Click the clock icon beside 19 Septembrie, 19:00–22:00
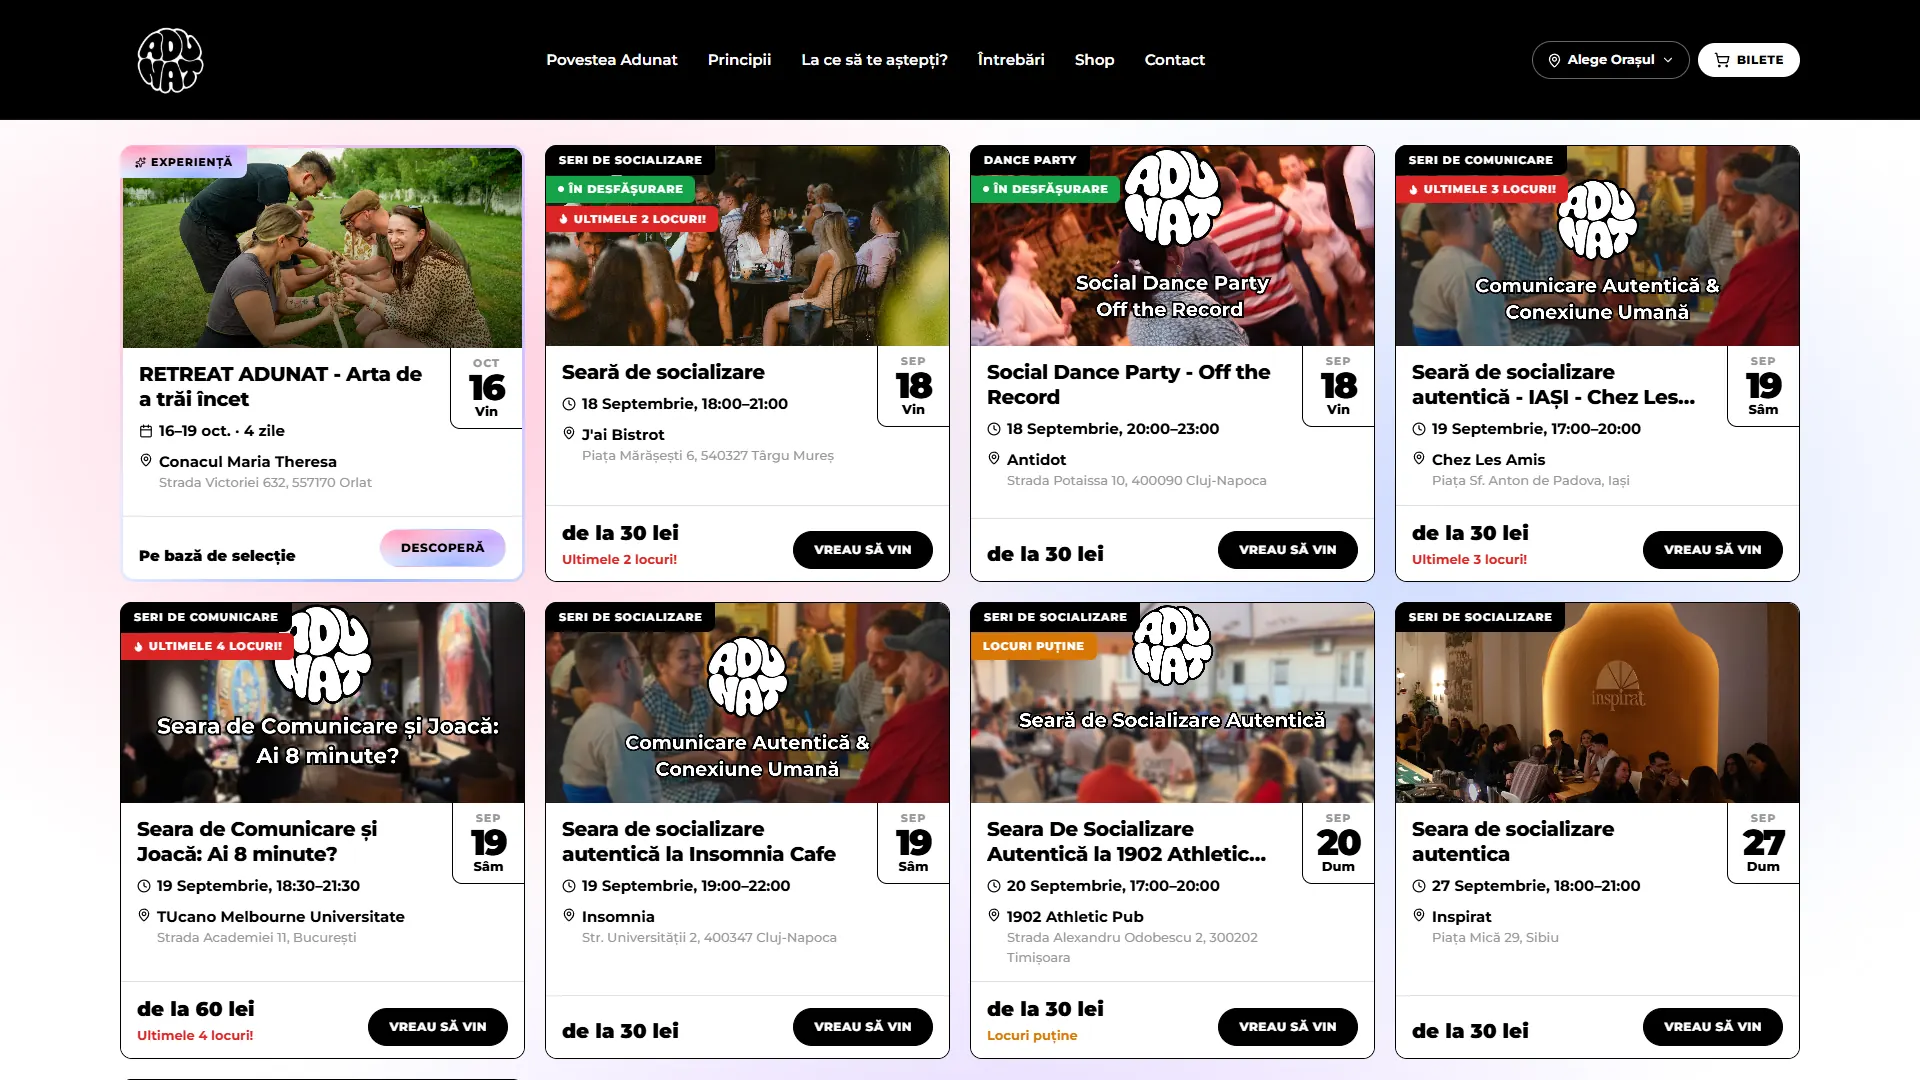 click(x=569, y=886)
